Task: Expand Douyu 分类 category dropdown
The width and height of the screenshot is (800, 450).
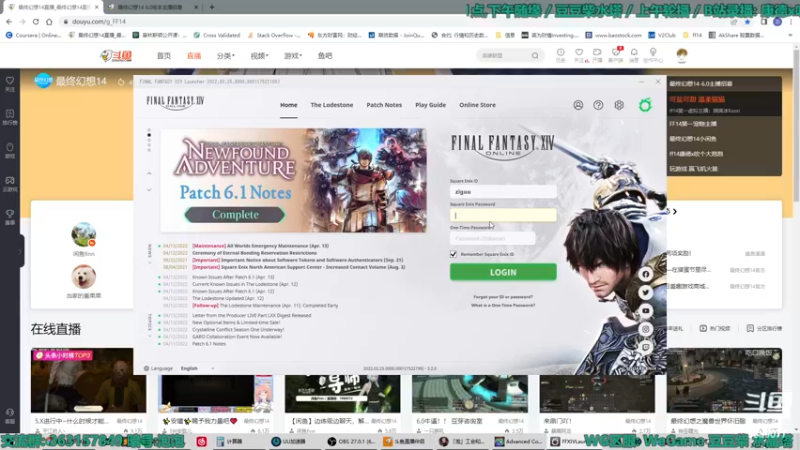Action: point(226,56)
